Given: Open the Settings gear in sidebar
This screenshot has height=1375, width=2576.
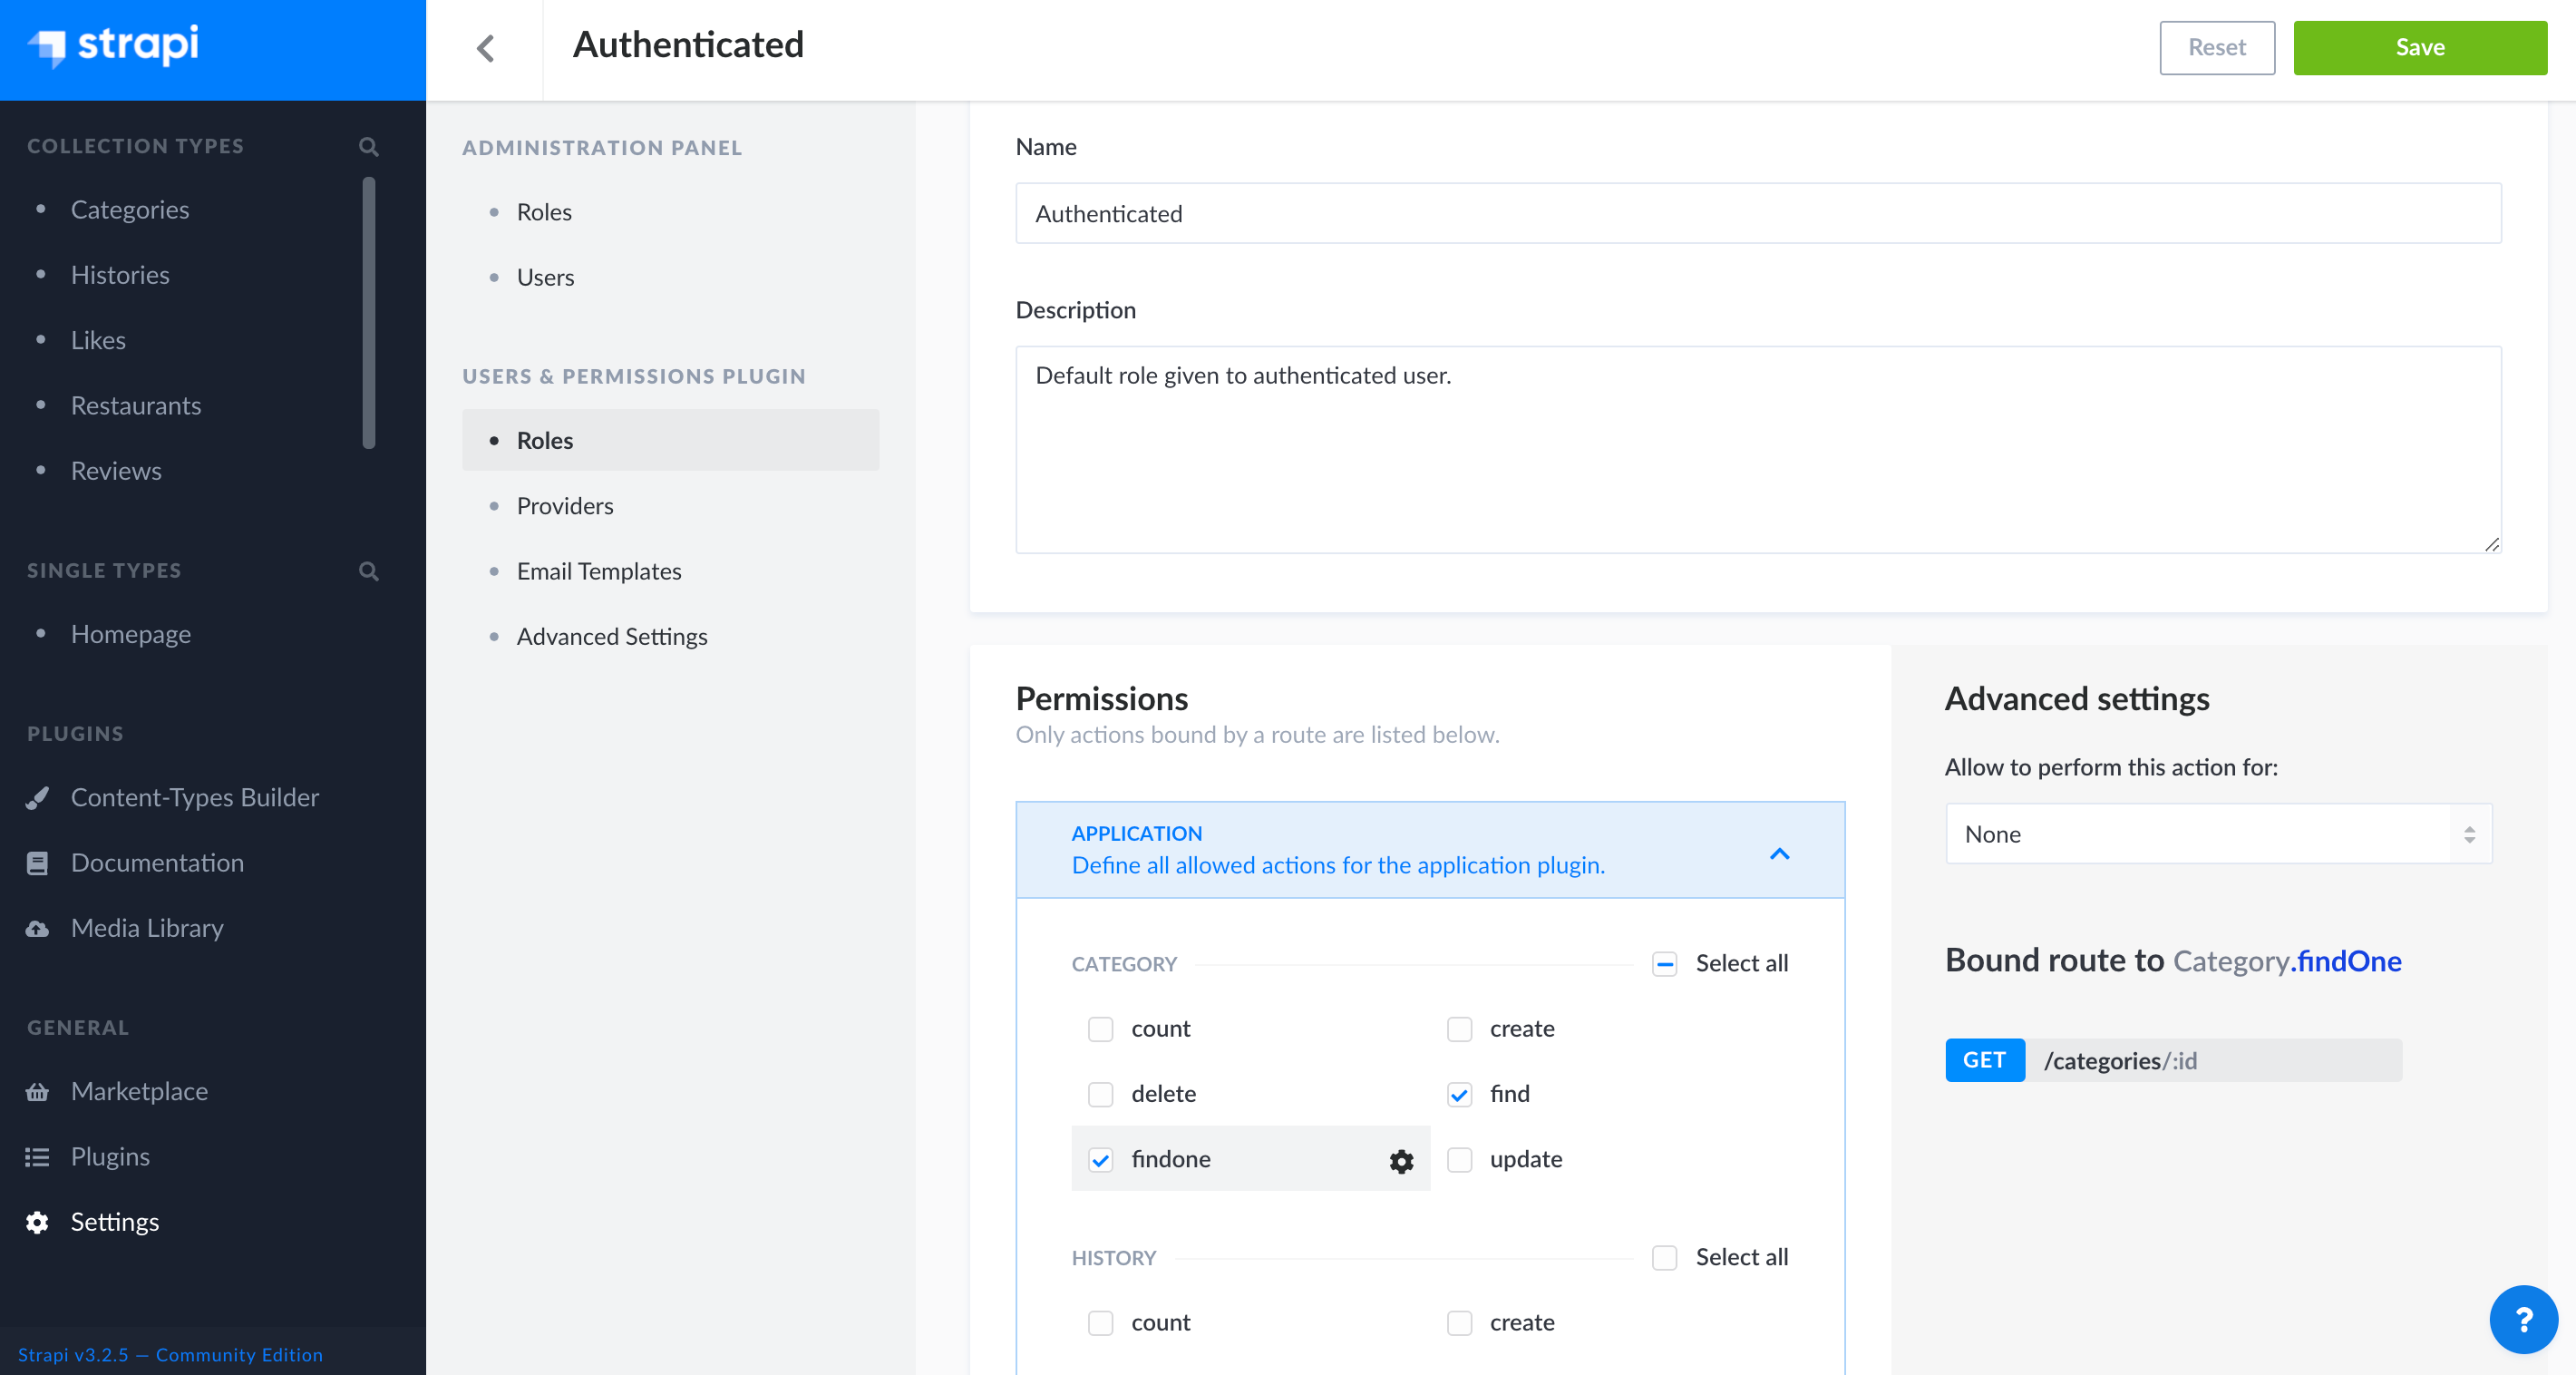Looking at the screenshot, I should [114, 1221].
